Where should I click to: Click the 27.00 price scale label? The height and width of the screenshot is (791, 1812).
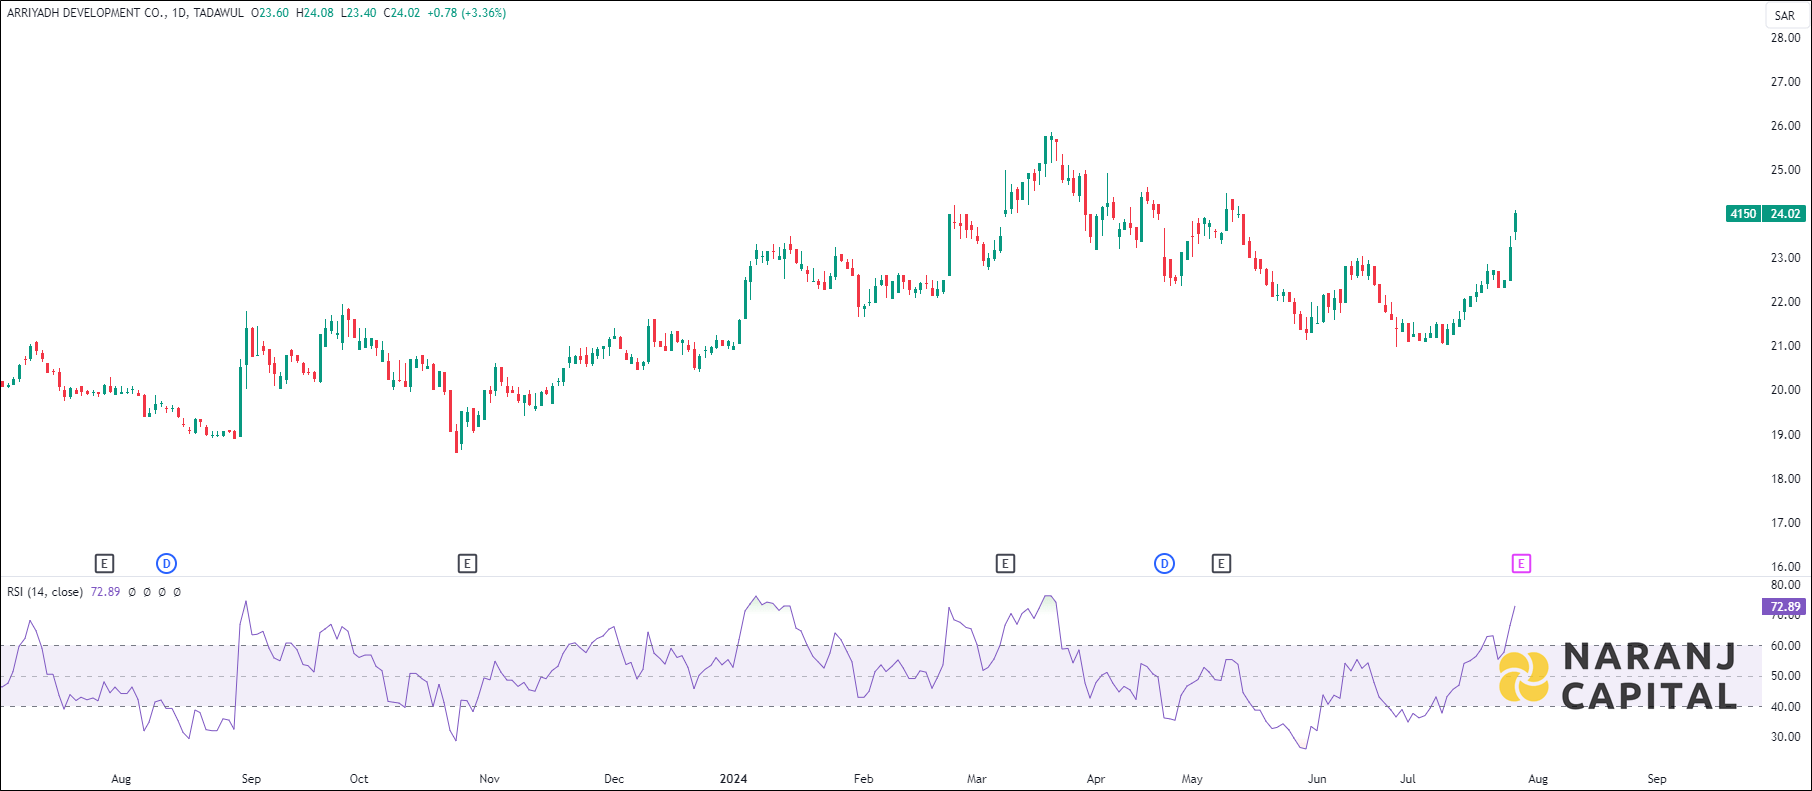[x=1785, y=82]
